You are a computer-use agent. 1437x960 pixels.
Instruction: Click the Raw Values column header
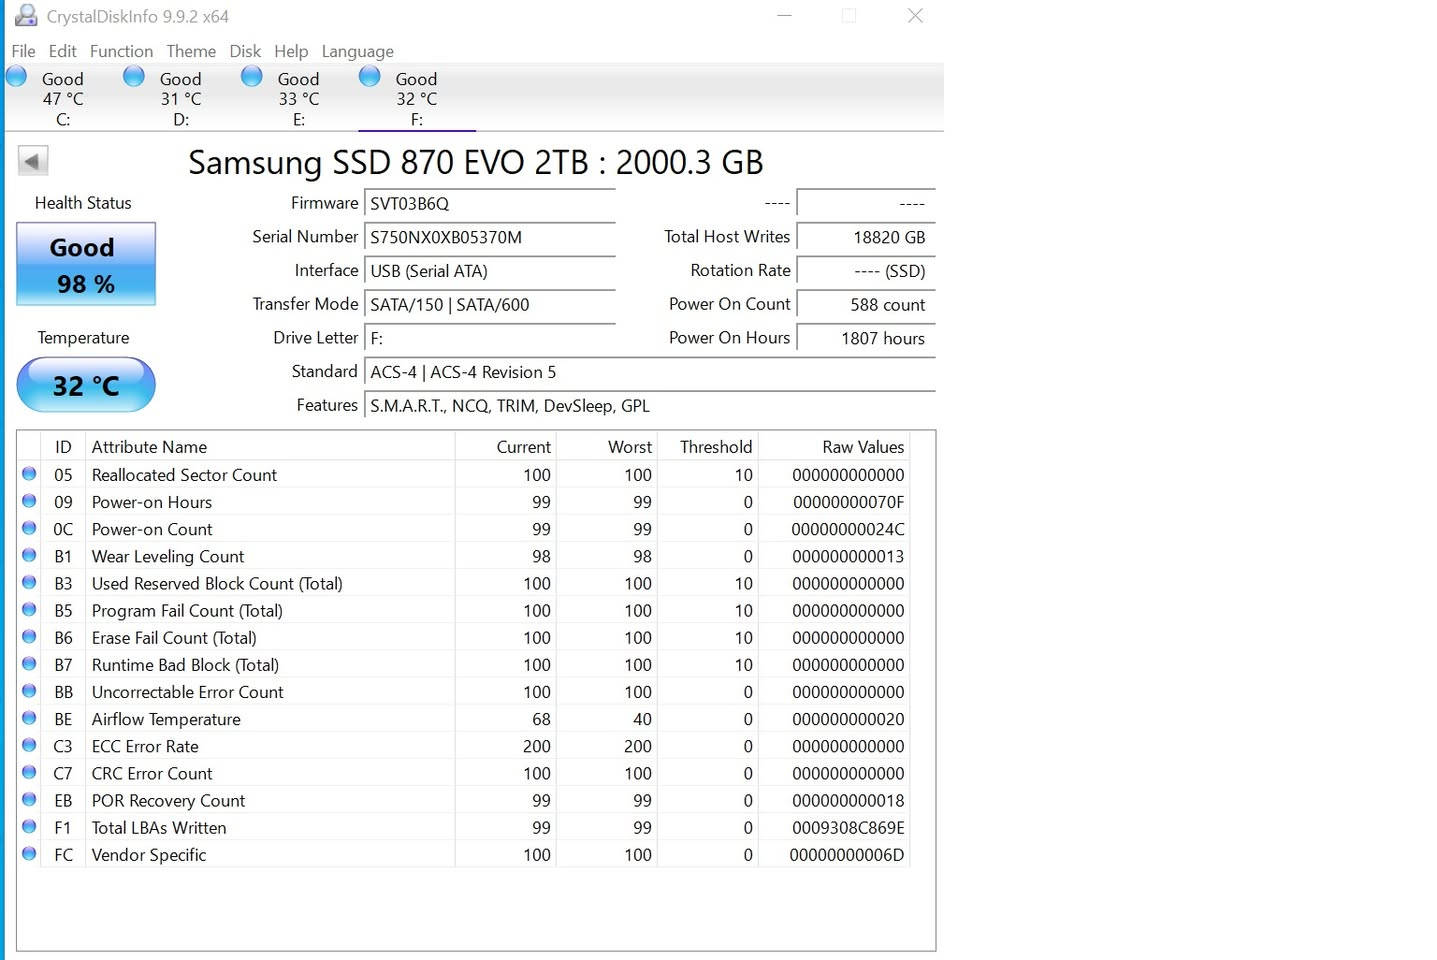click(834, 447)
